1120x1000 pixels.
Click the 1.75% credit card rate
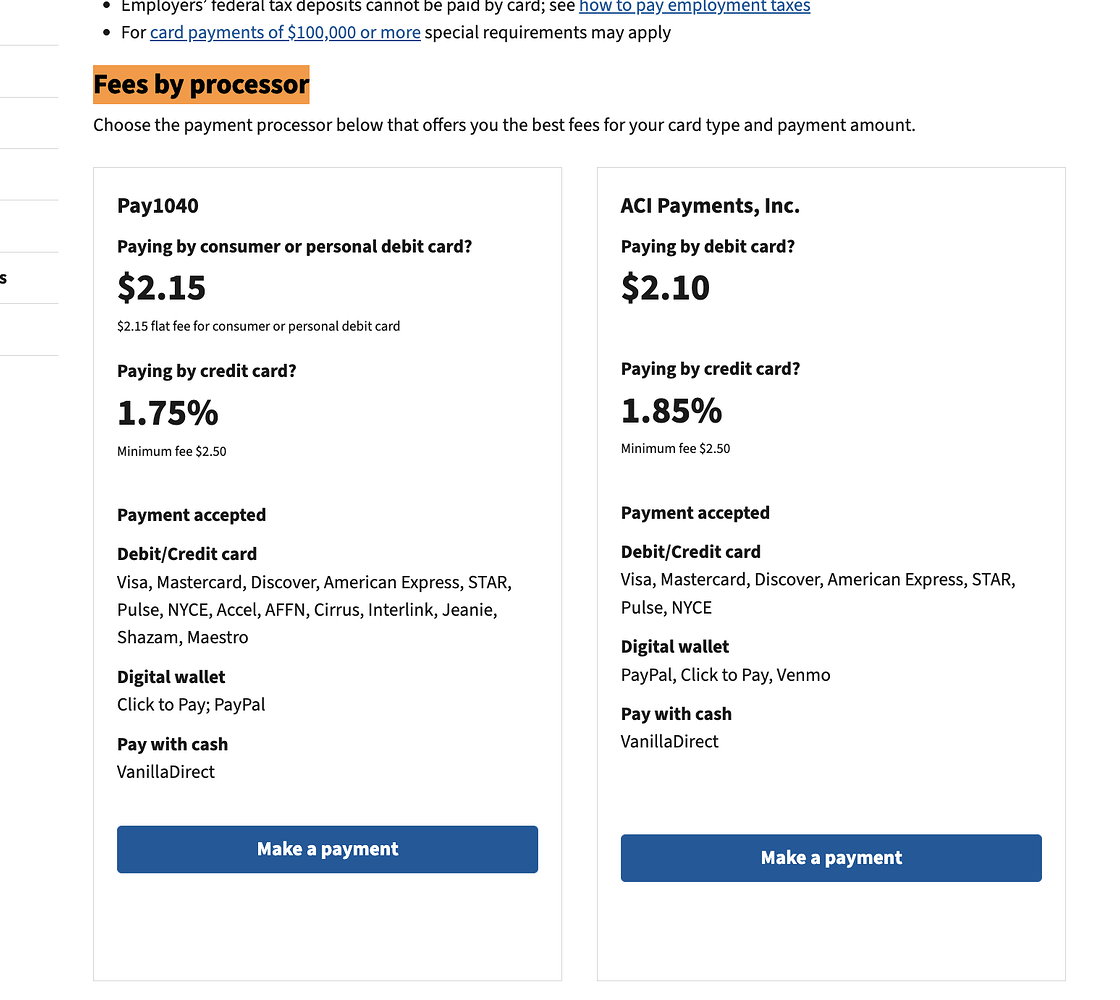pos(168,413)
